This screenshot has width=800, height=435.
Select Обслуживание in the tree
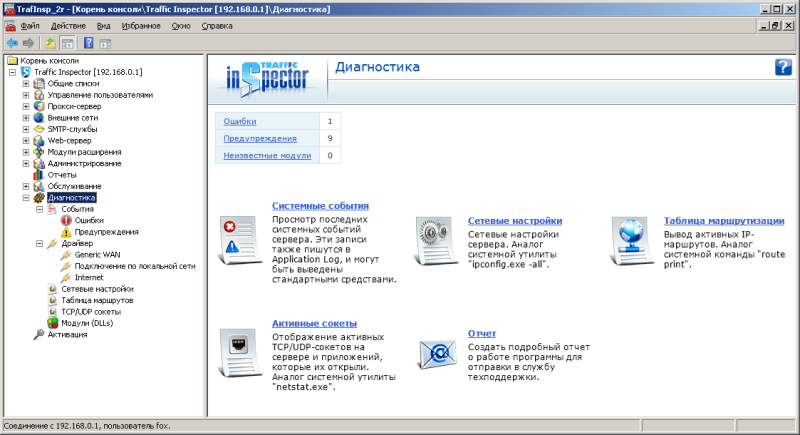point(74,186)
